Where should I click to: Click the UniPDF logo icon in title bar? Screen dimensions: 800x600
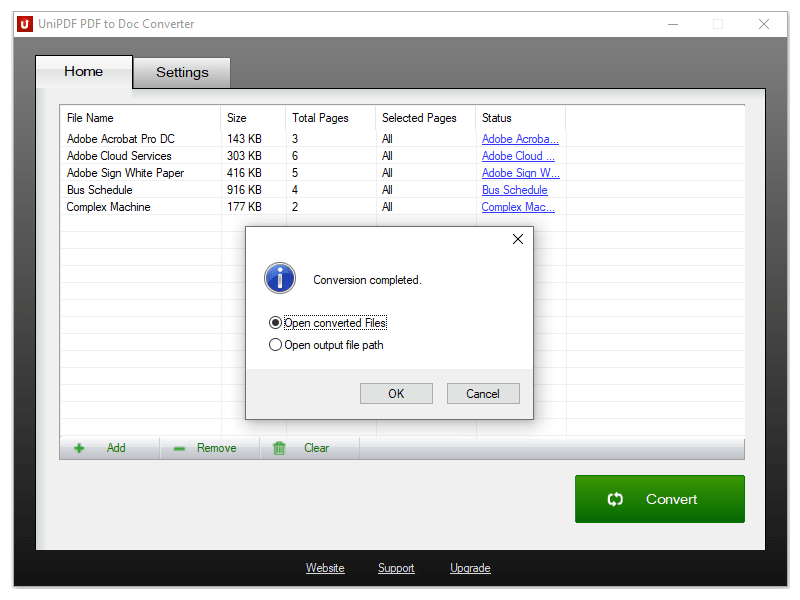(24, 24)
